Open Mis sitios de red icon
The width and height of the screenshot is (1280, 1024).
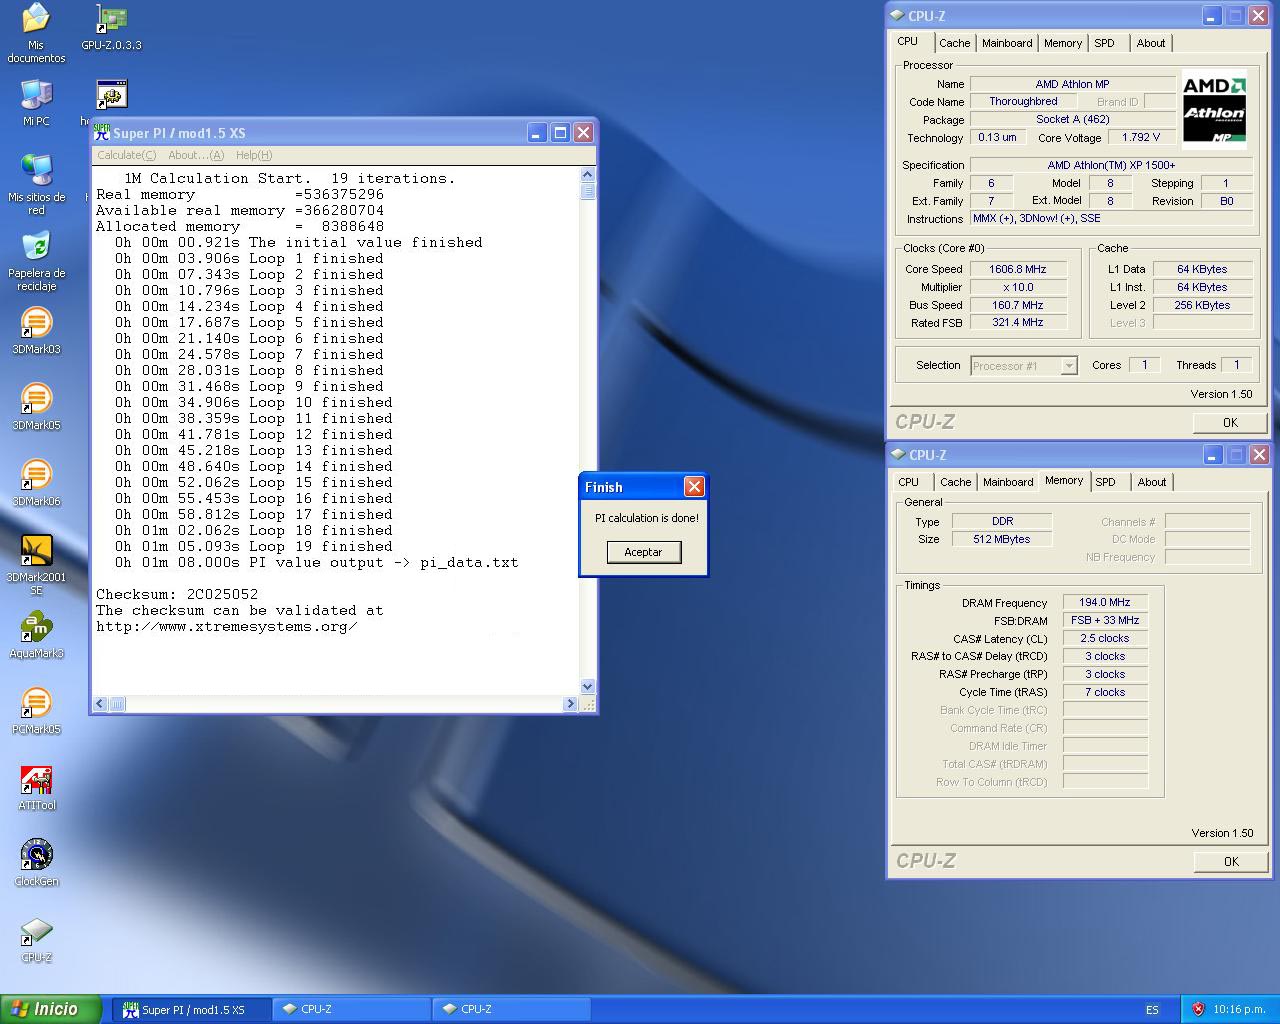[36, 184]
